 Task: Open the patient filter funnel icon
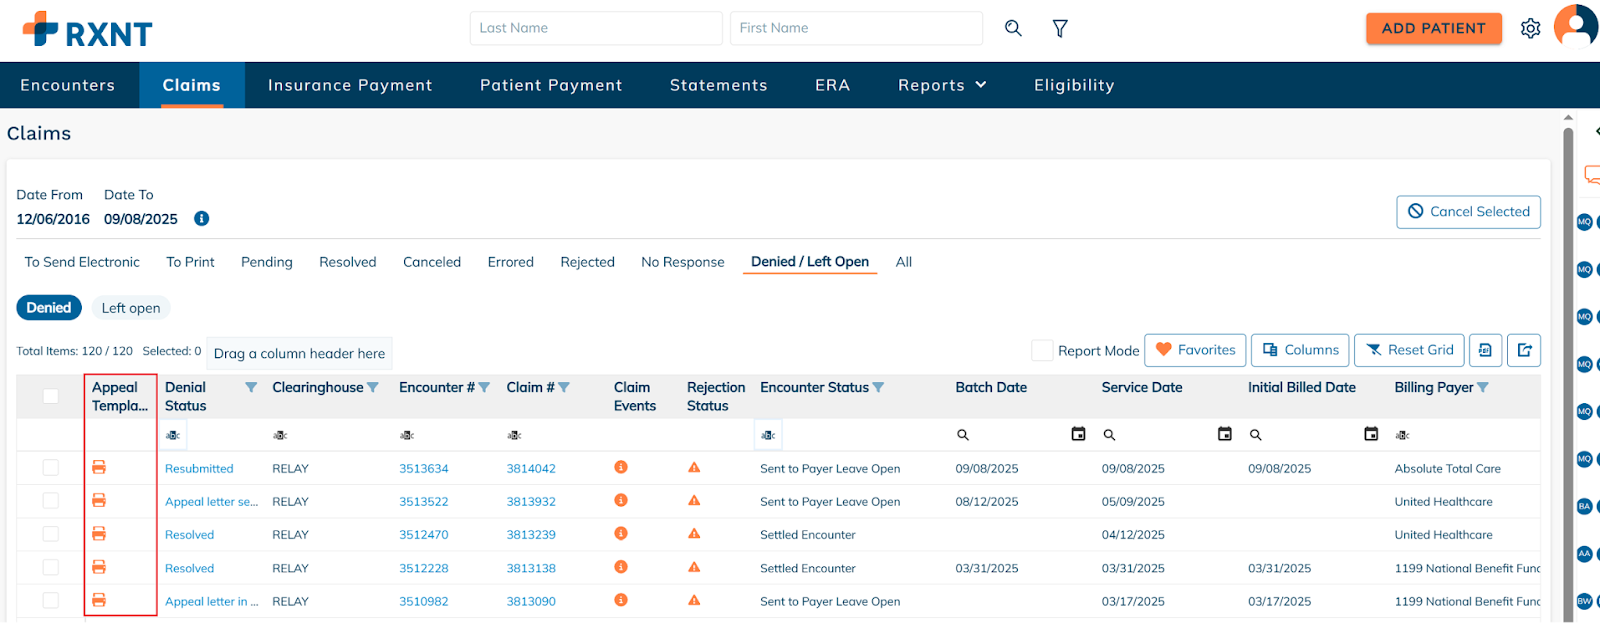pos(1060,28)
